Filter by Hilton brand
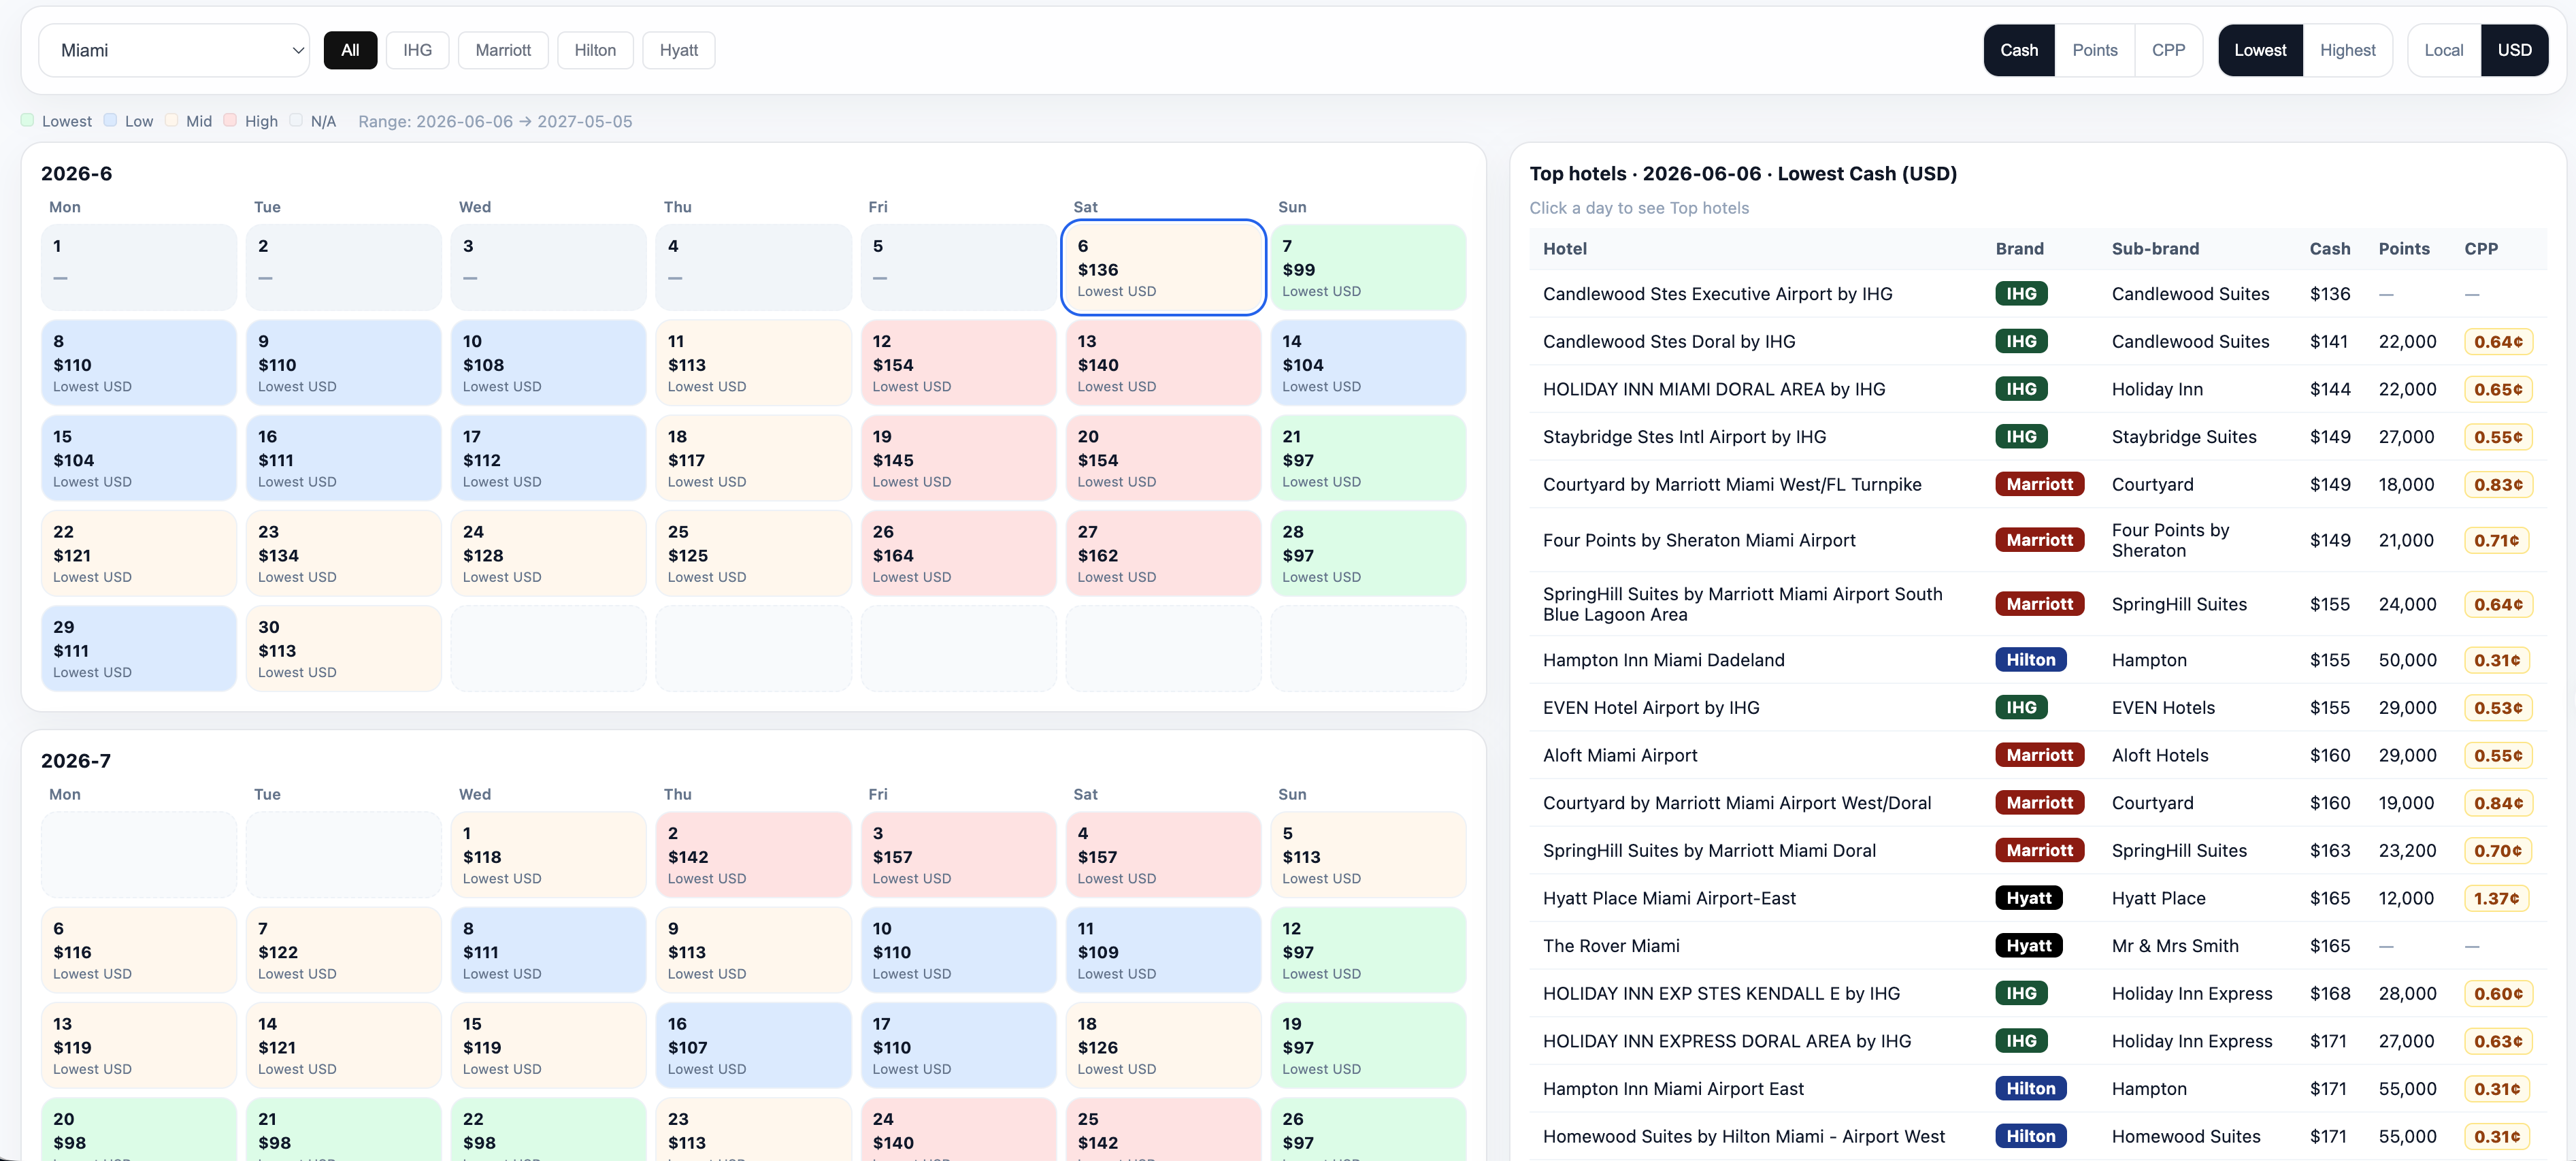2576x1161 pixels. 595,50
